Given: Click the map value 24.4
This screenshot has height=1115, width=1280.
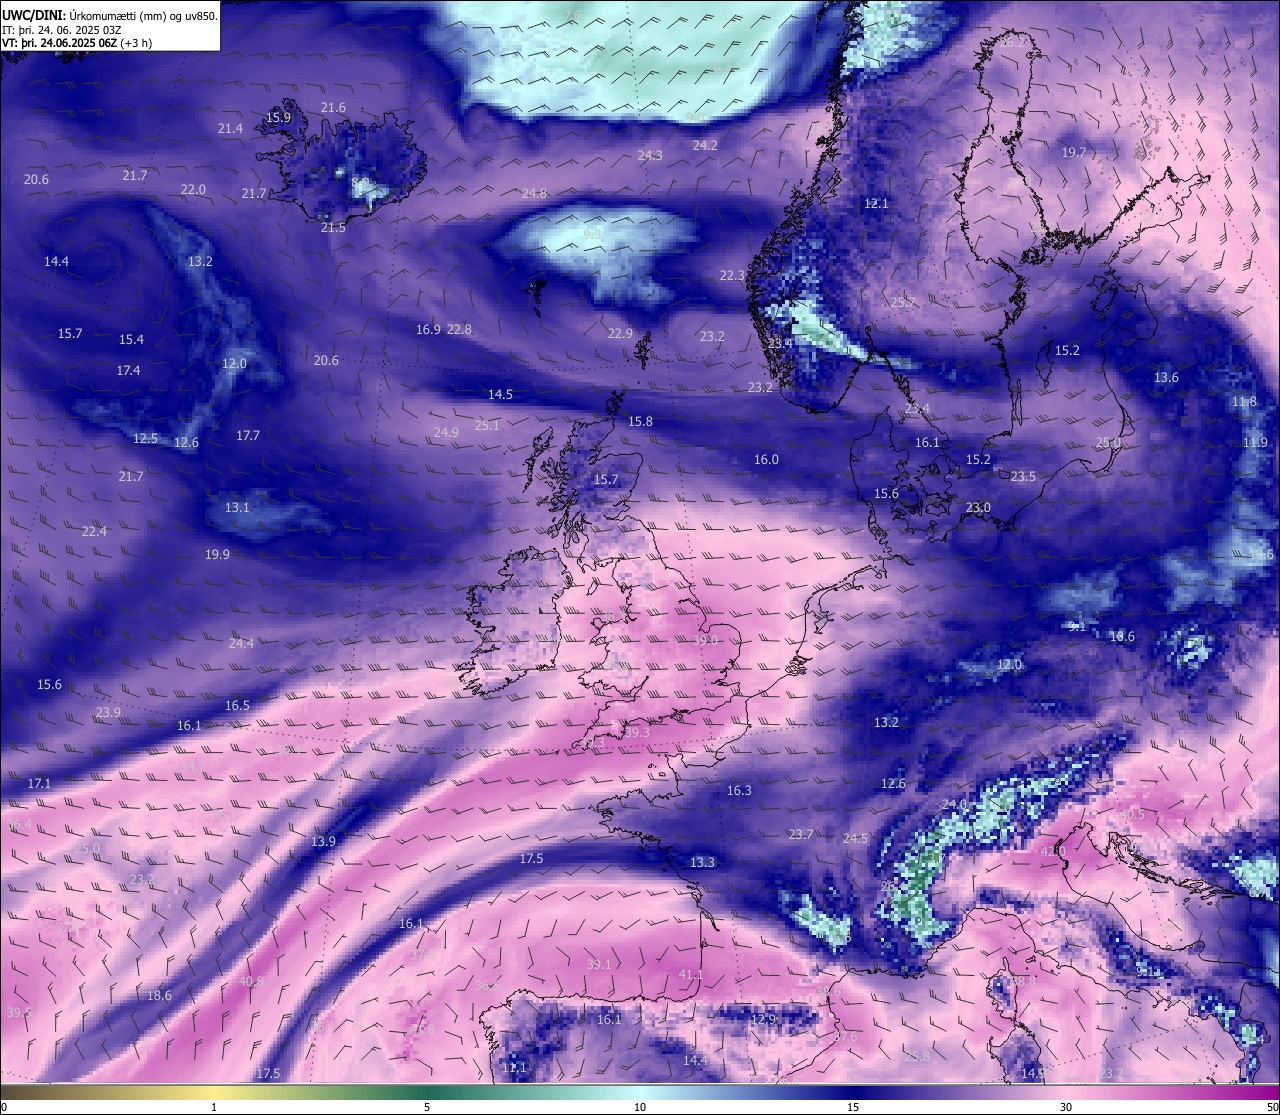Looking at the screenshot, I should coord(241,644).
